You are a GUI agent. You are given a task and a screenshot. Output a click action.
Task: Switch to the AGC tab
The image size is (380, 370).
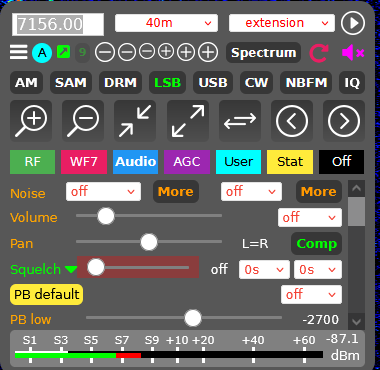coord(187,162)
